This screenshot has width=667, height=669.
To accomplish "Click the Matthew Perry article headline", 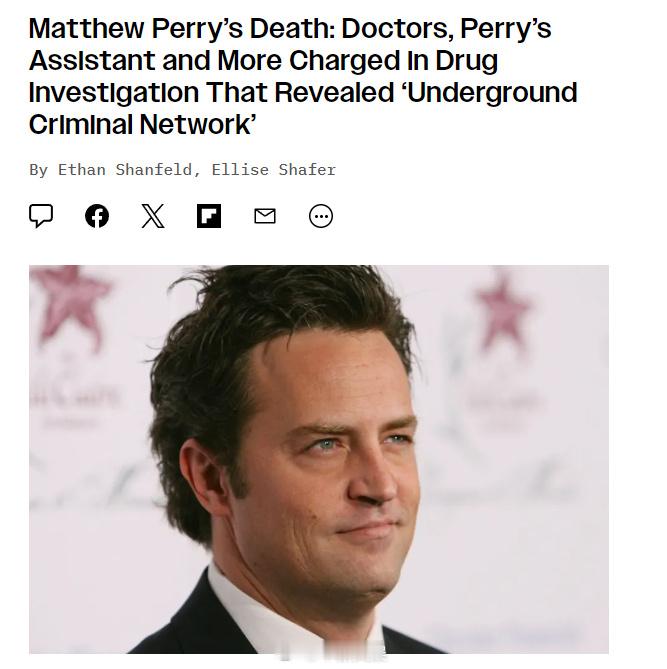I will tap(303, 76).
